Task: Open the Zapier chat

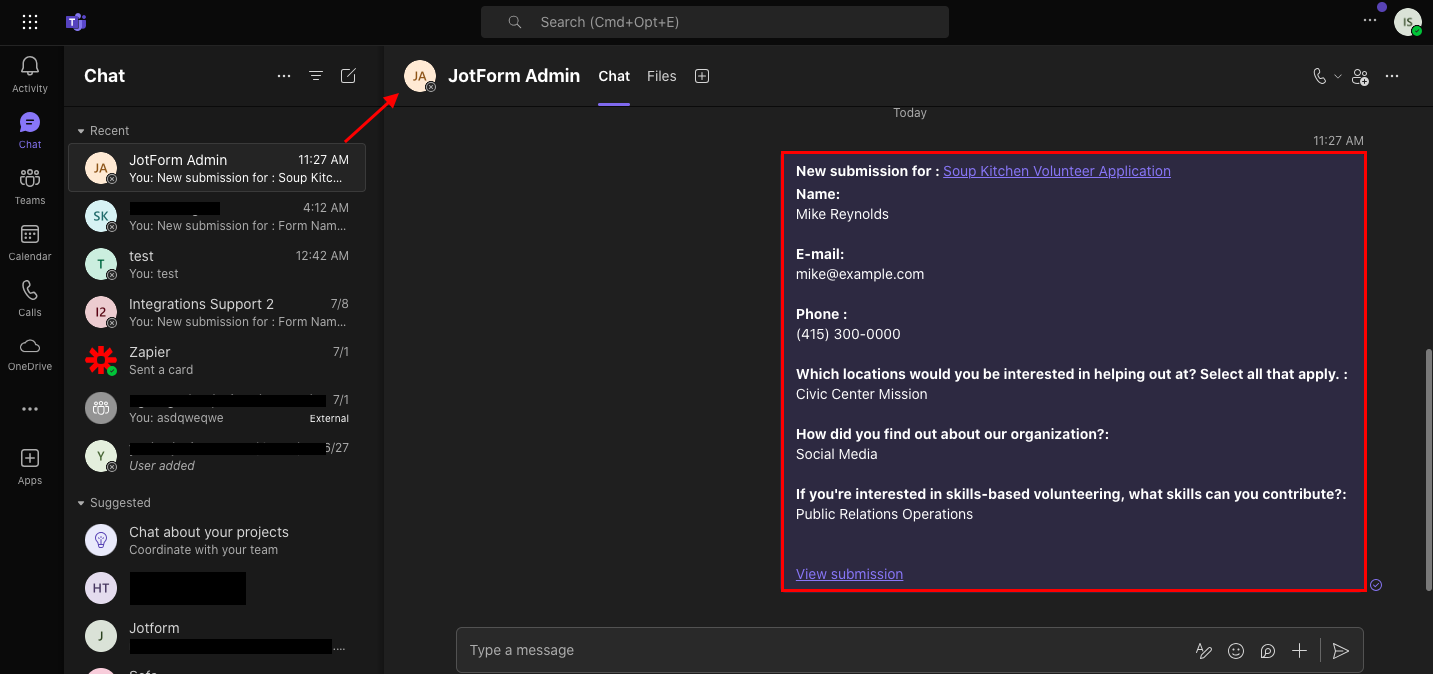Action: click(x=217, y=360)
